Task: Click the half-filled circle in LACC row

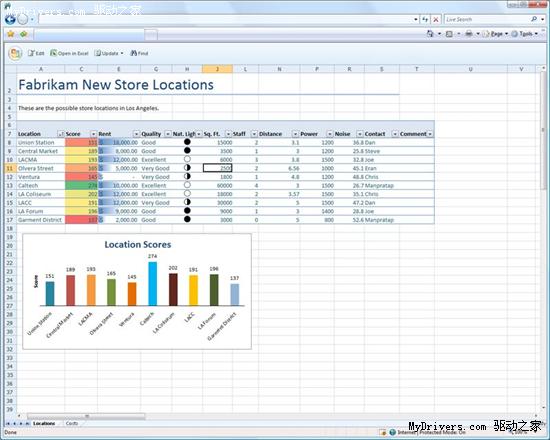Action: click(187, 202)
